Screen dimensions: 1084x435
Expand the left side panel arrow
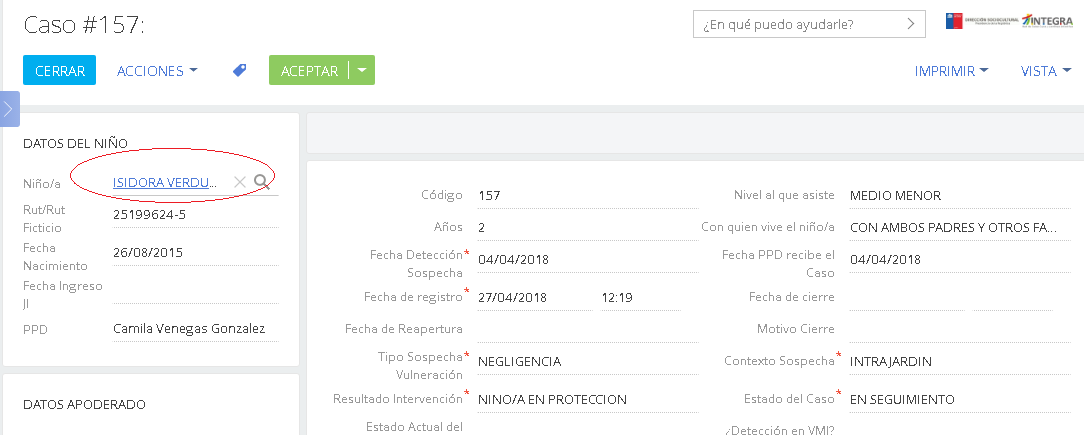coord(9,108)
